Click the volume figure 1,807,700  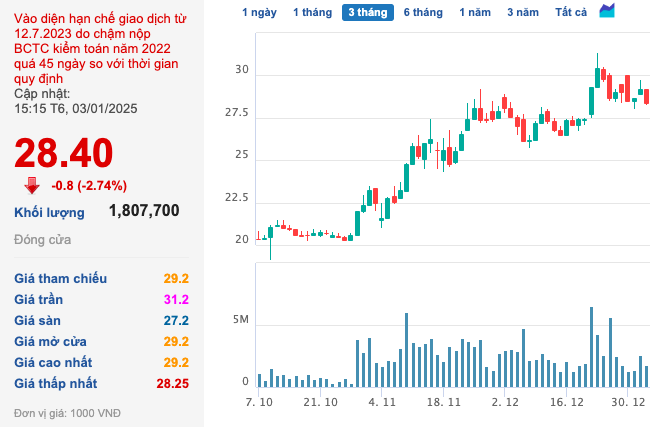(x=144, y=211)
